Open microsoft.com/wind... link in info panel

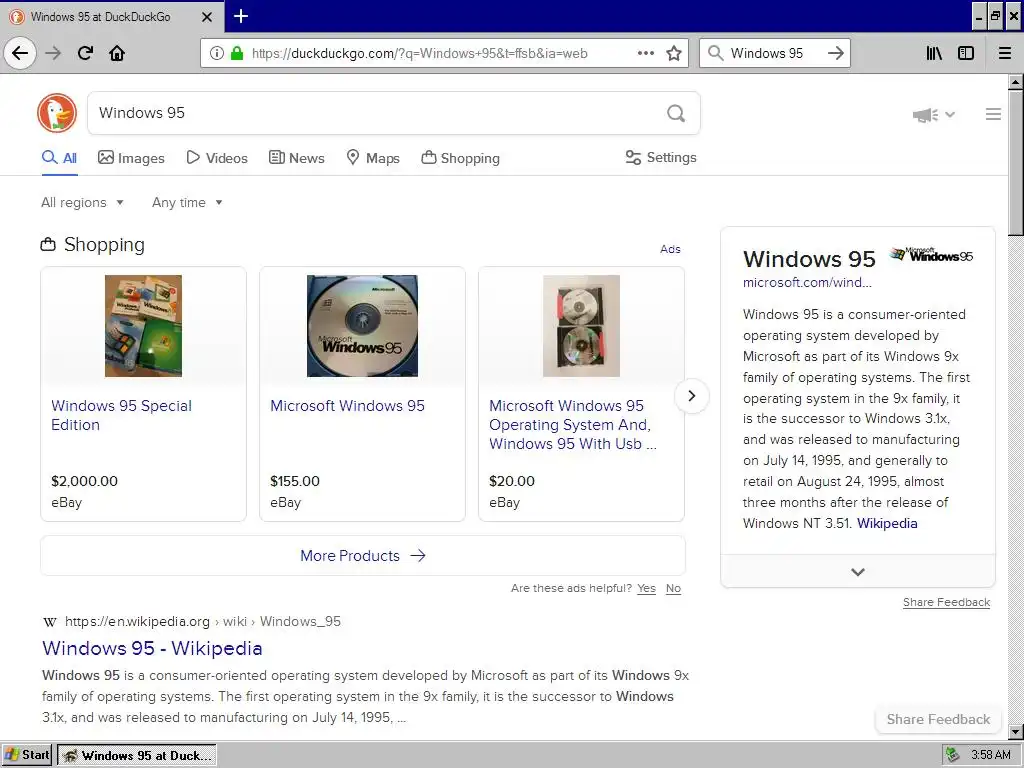(x=807, y=283)
